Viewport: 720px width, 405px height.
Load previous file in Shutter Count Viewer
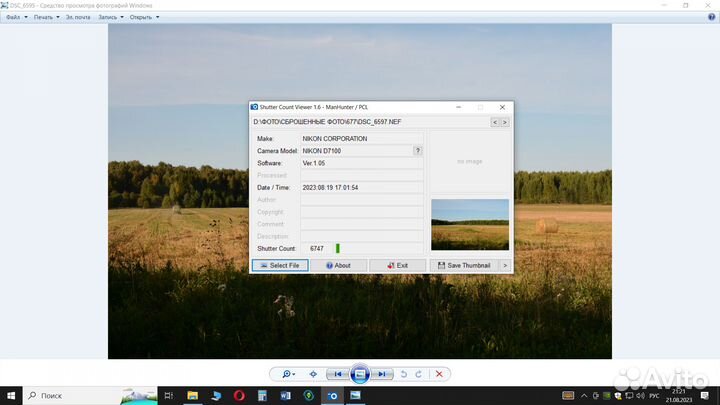(x=495, y=122)
